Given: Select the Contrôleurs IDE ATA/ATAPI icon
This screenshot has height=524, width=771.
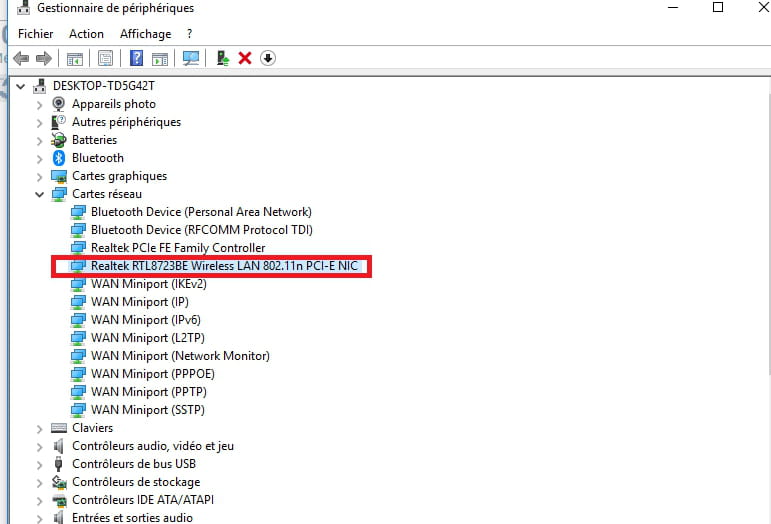Looking at the screenshot, I should [x=59, y=500].
